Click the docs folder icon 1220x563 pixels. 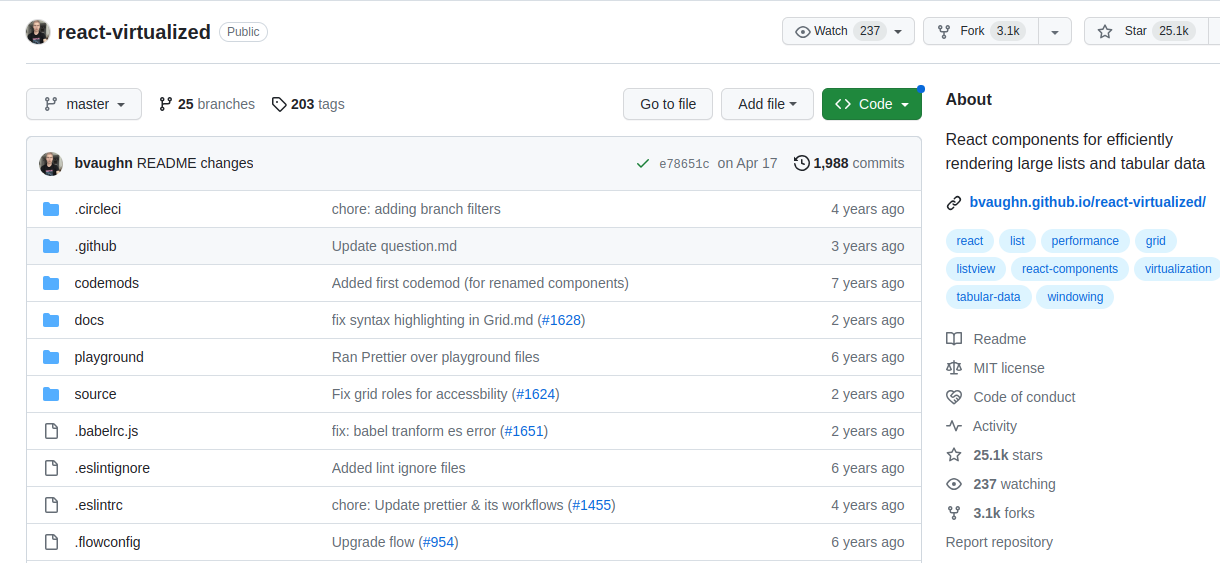(52, 320)
